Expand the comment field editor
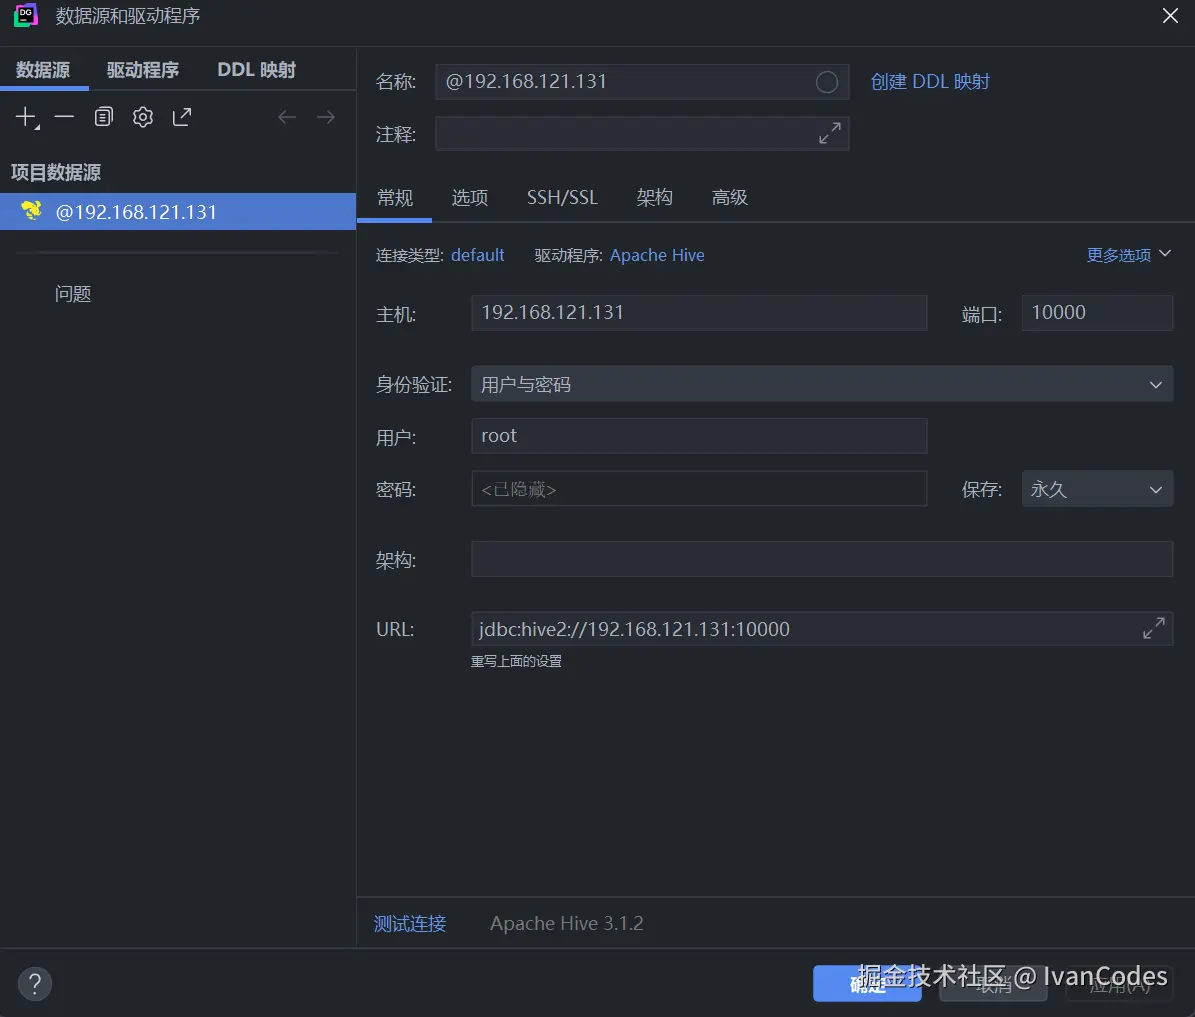 point(830,133)
